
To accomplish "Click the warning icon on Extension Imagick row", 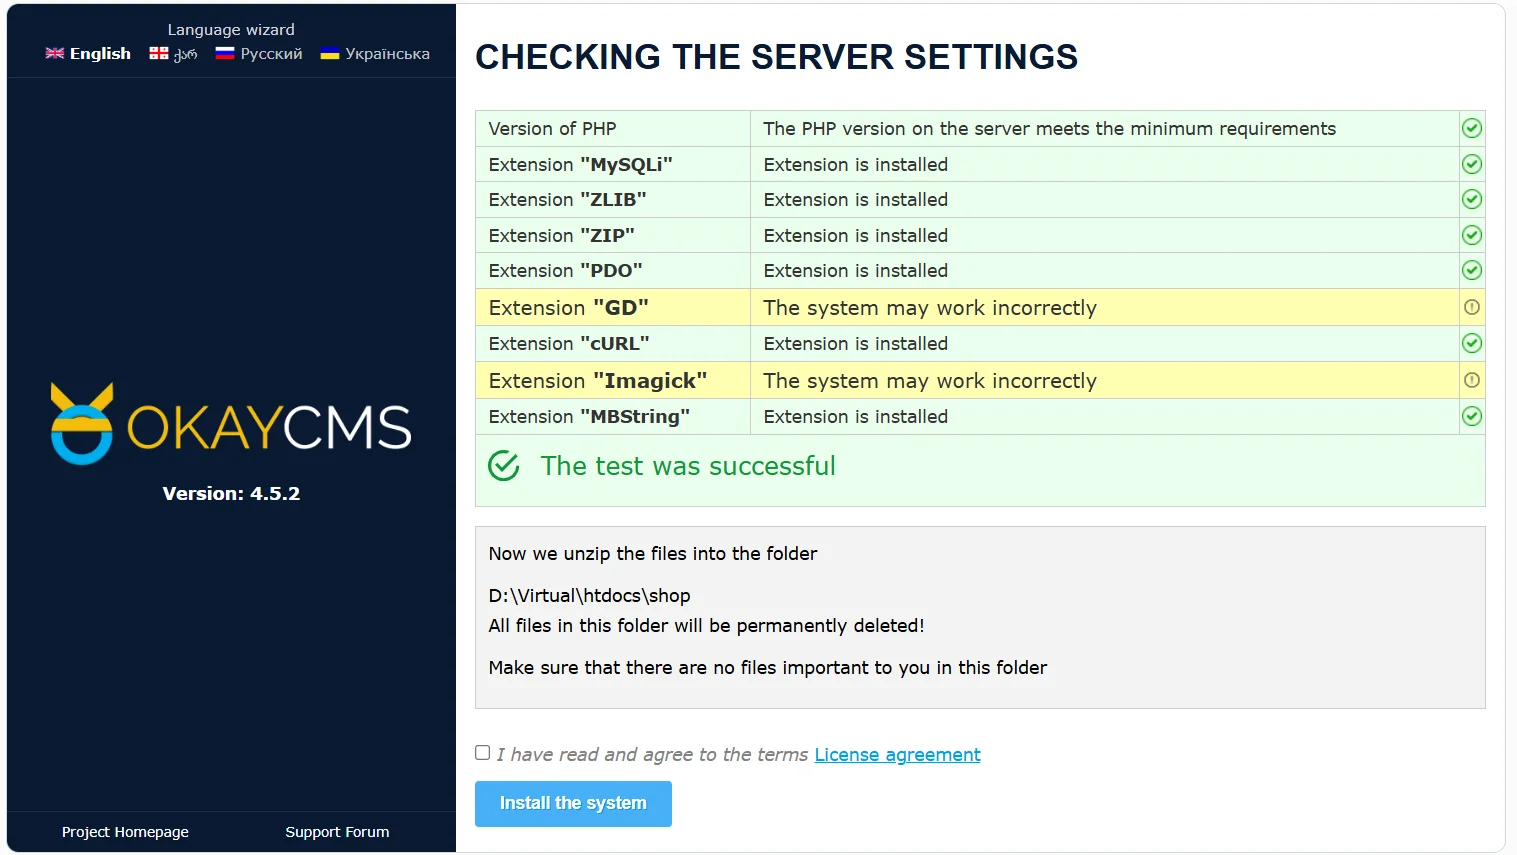I will click(1471, 380).
